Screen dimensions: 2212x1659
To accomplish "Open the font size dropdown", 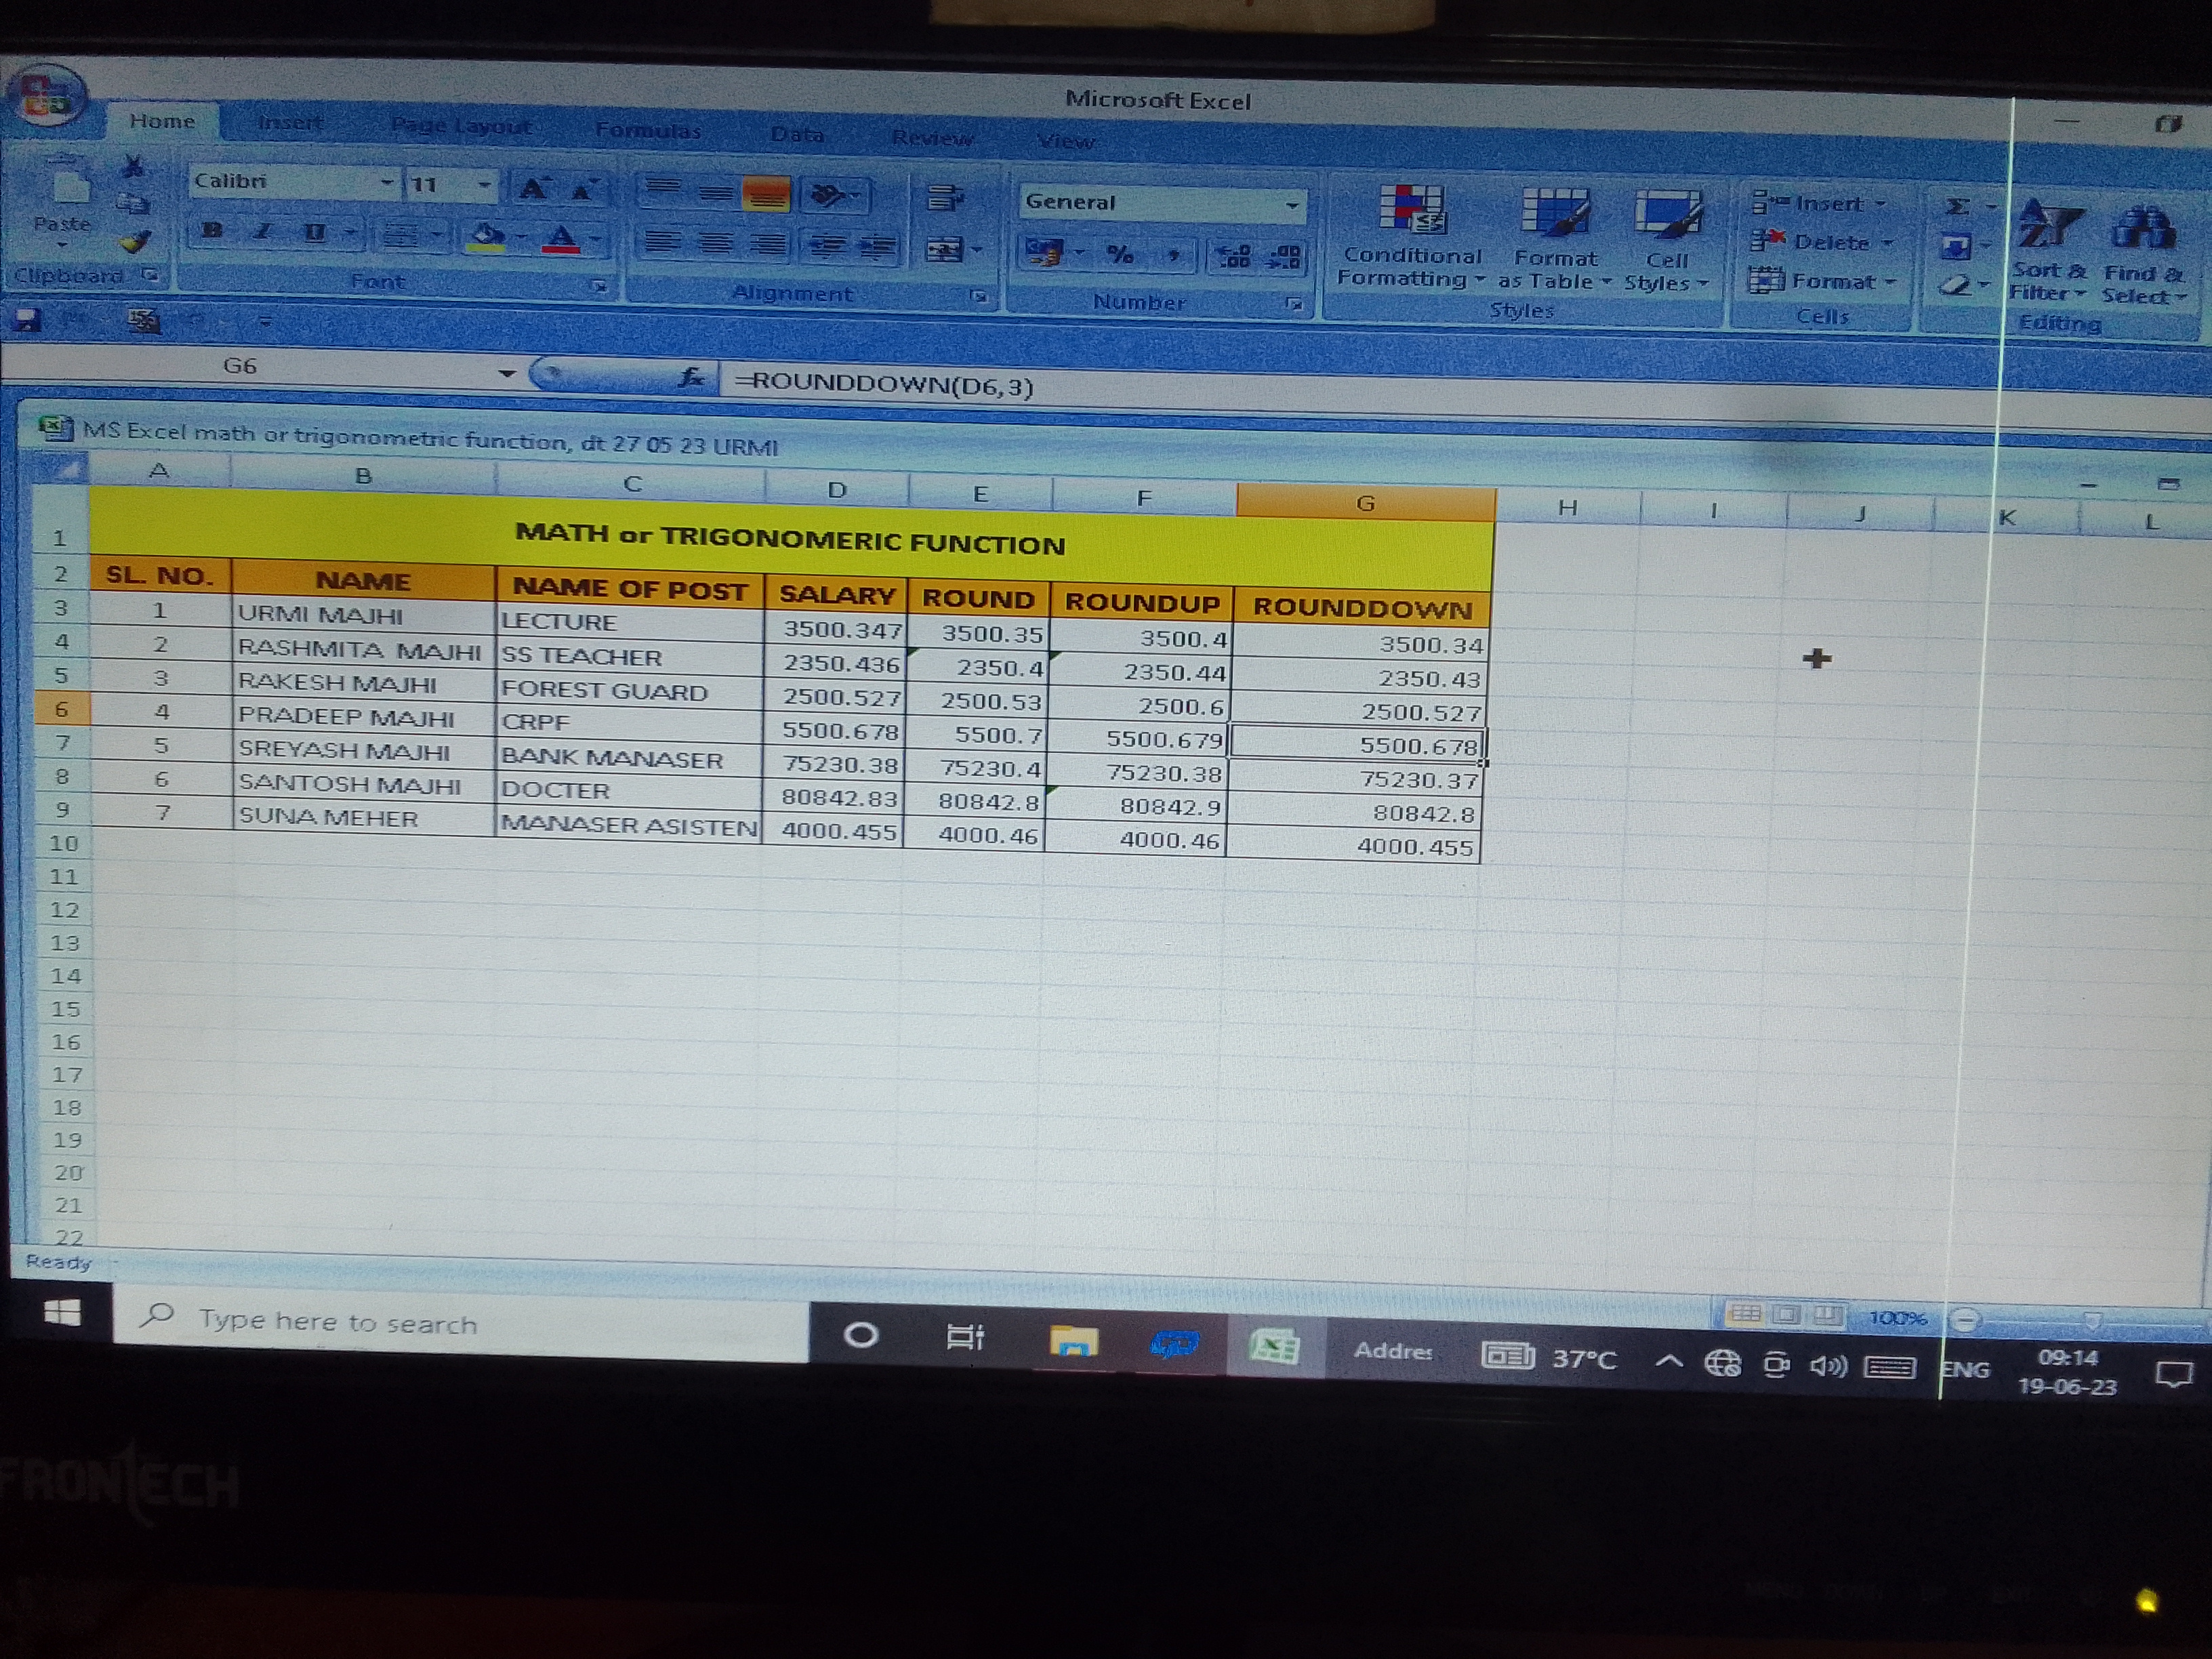I will click(484, 185).
